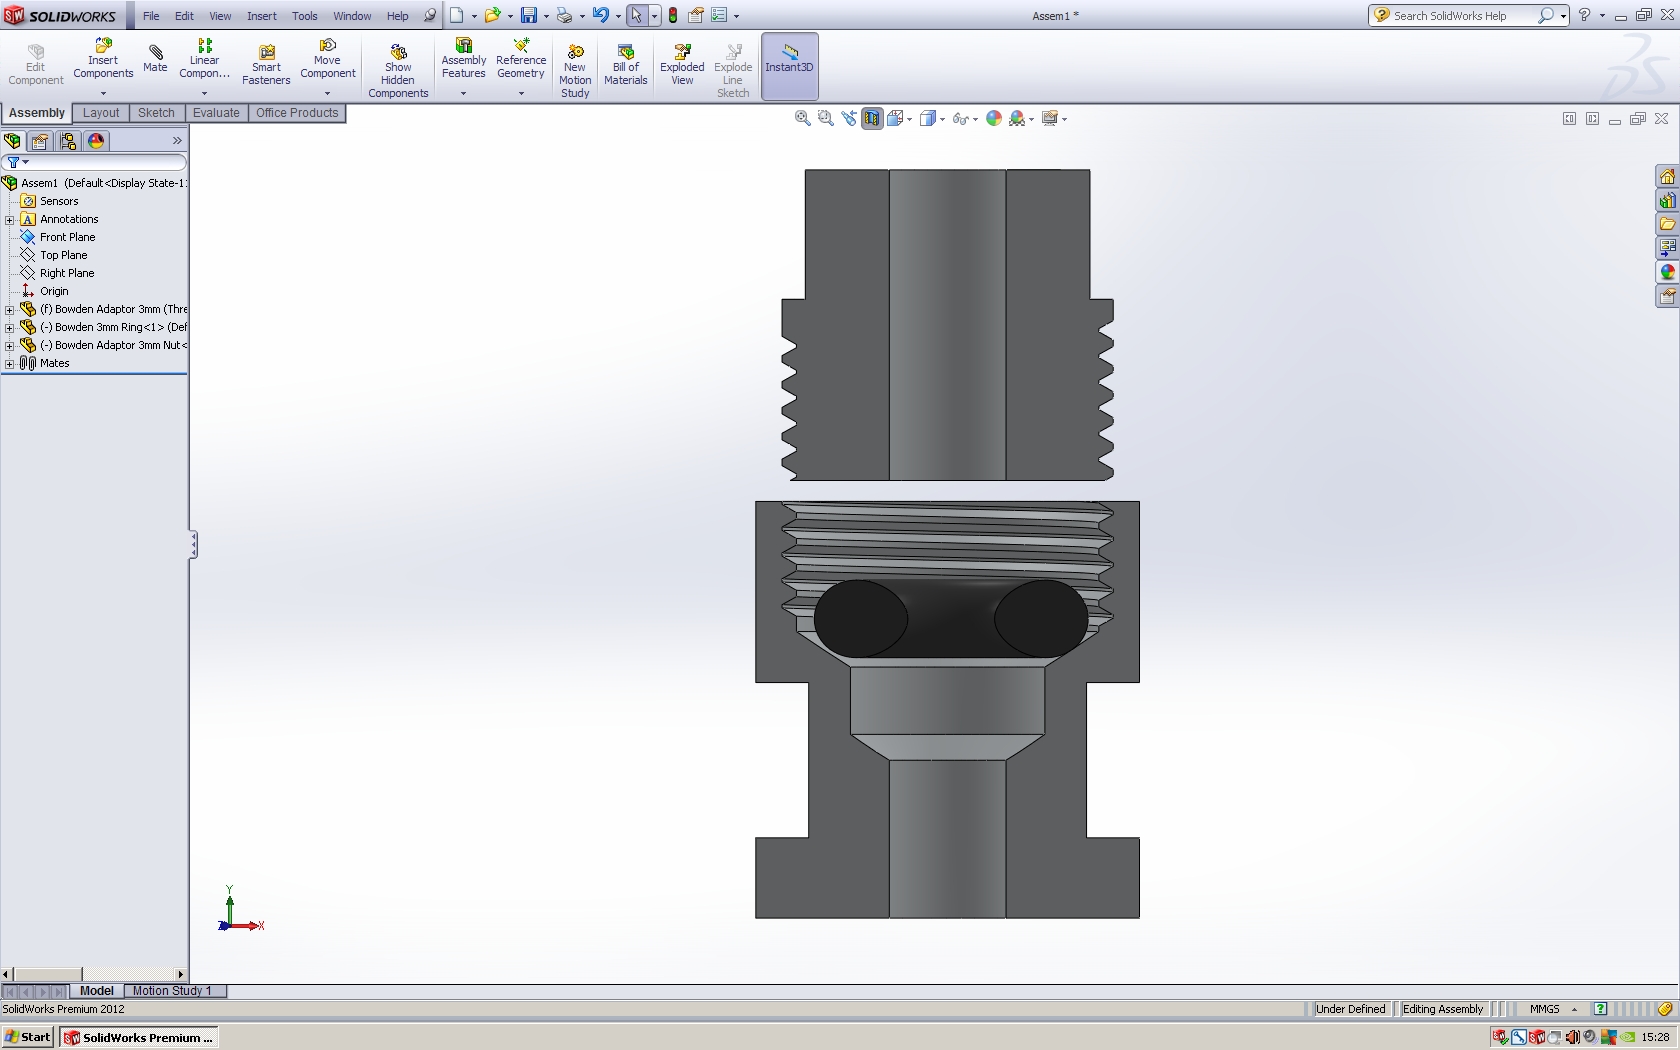Select the Mate tool
The image size is (1680, 1050).
155,60
